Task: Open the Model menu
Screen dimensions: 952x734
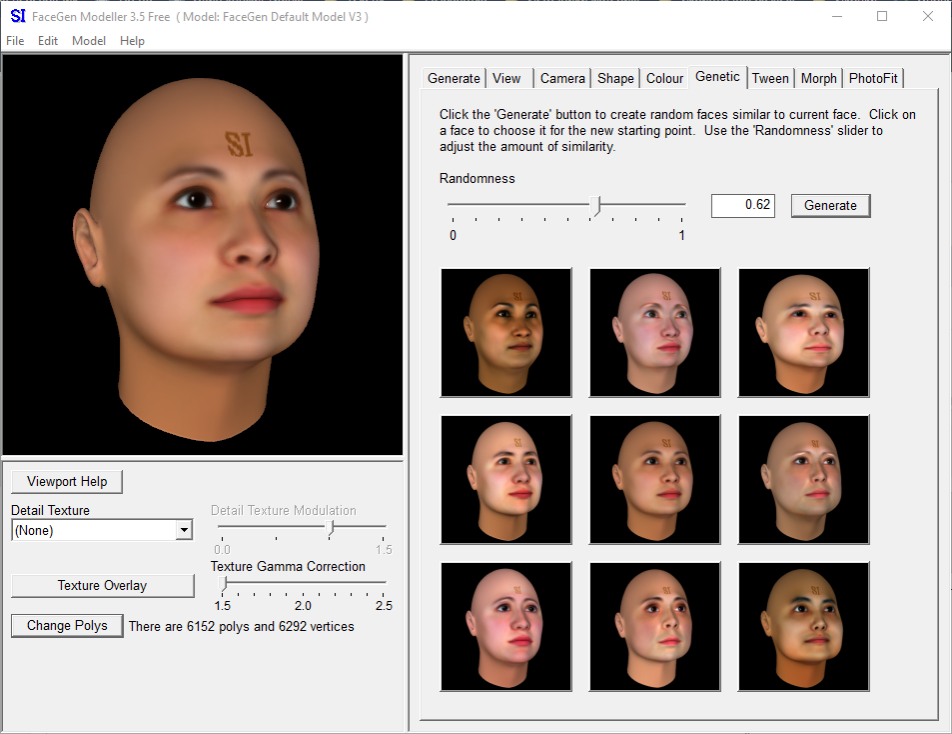Action: click(89, 41)
